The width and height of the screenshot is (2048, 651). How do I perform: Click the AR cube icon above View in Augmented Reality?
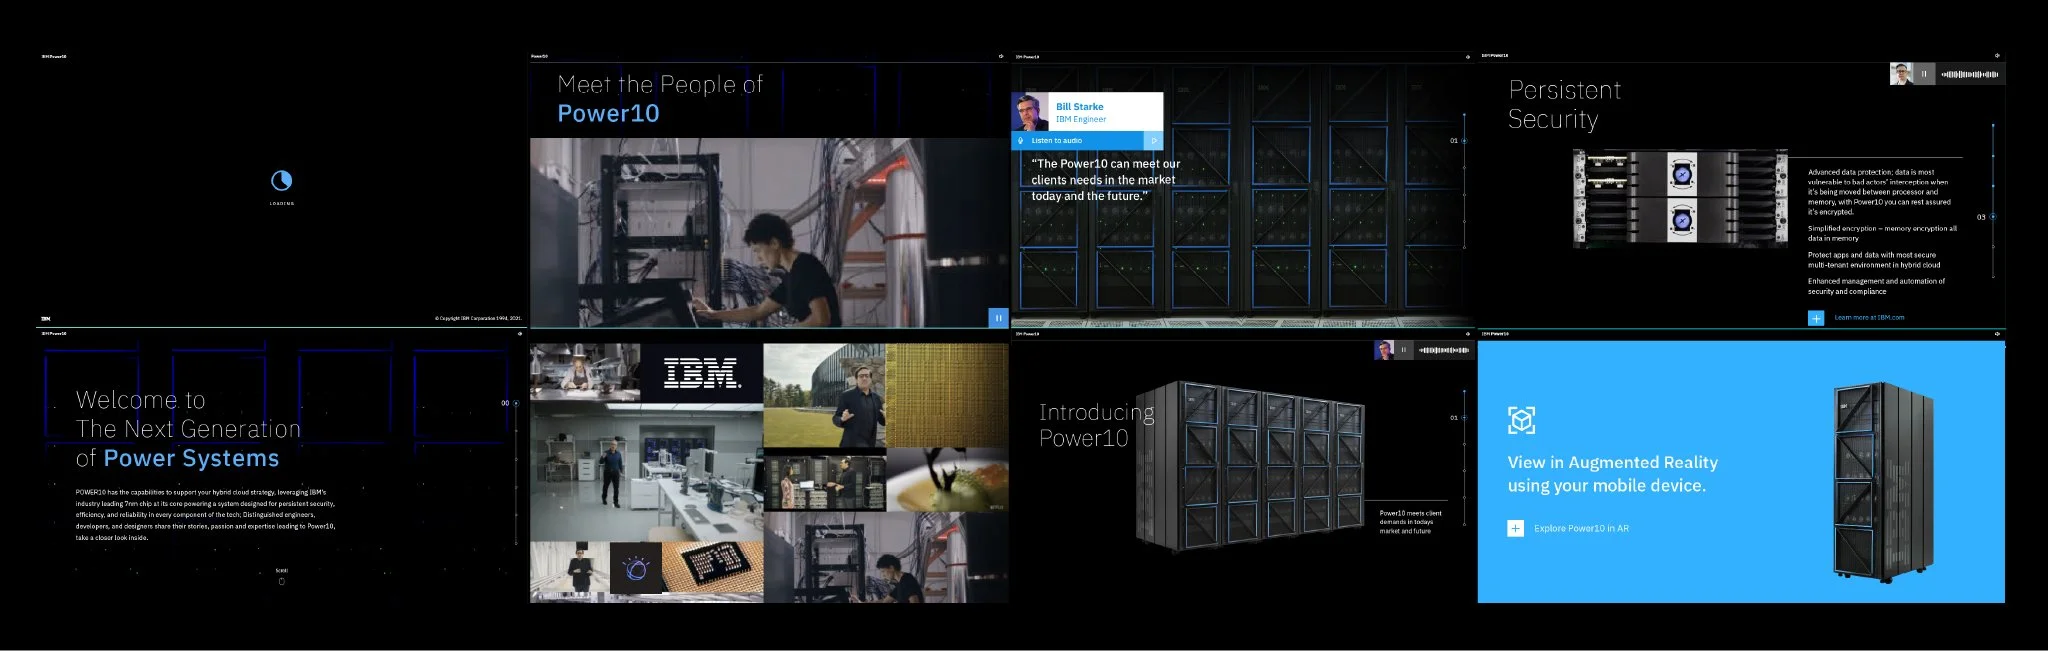1521,420
